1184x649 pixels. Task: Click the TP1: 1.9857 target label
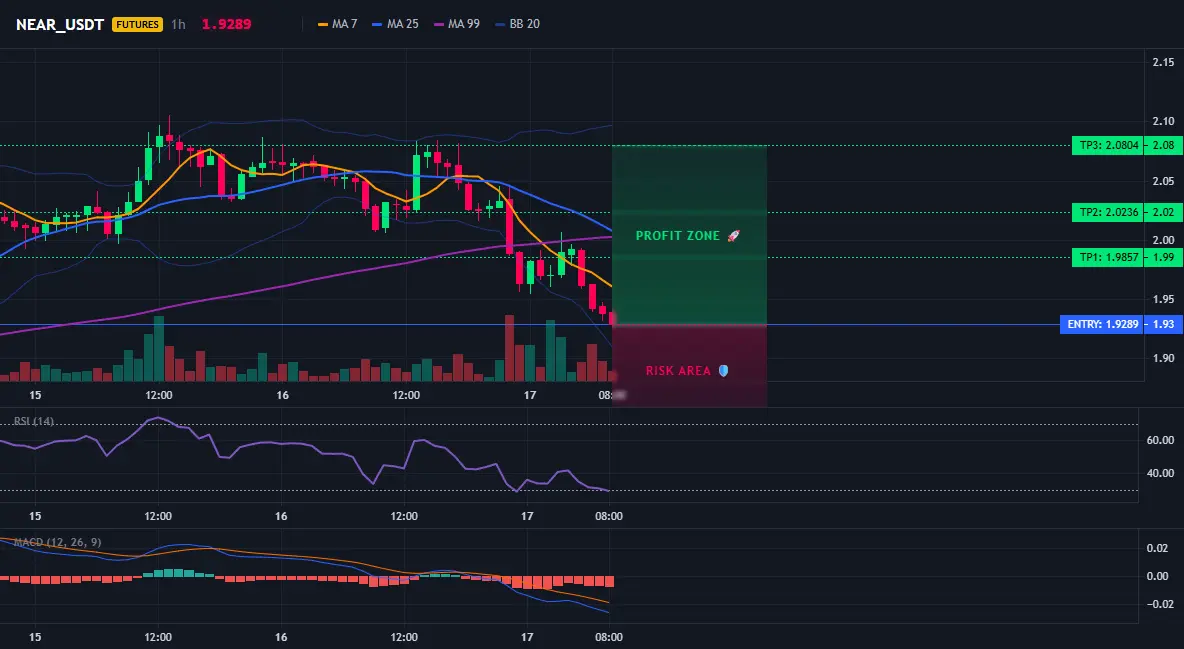[x=1108, y=258]
